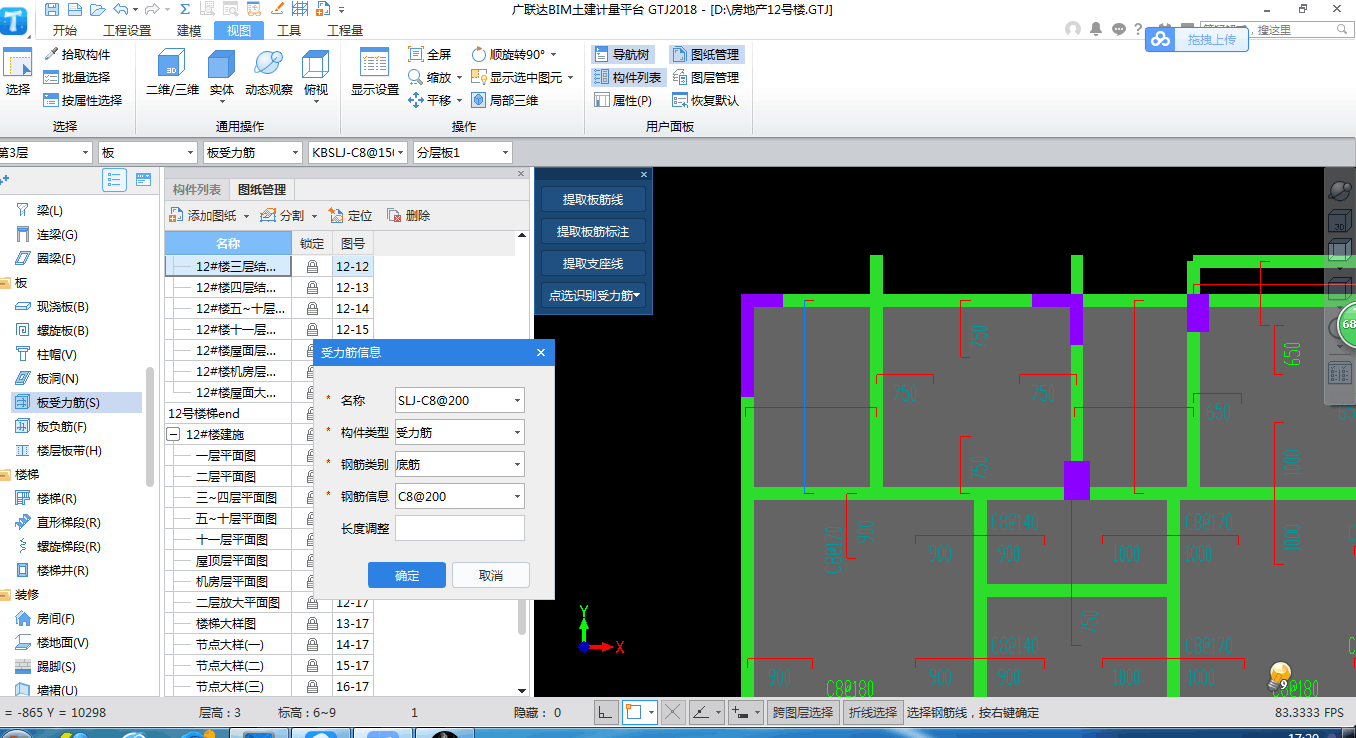Viewport: 1356px width, 738px height.
Task: Toggle the 图纸管理 panel button in ribbon
Action: click(706, 54)
